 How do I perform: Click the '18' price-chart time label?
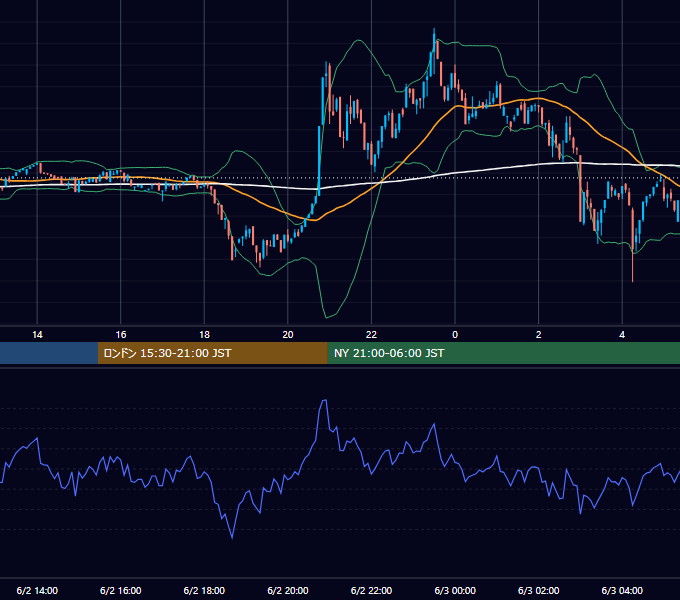coord(204,335)
